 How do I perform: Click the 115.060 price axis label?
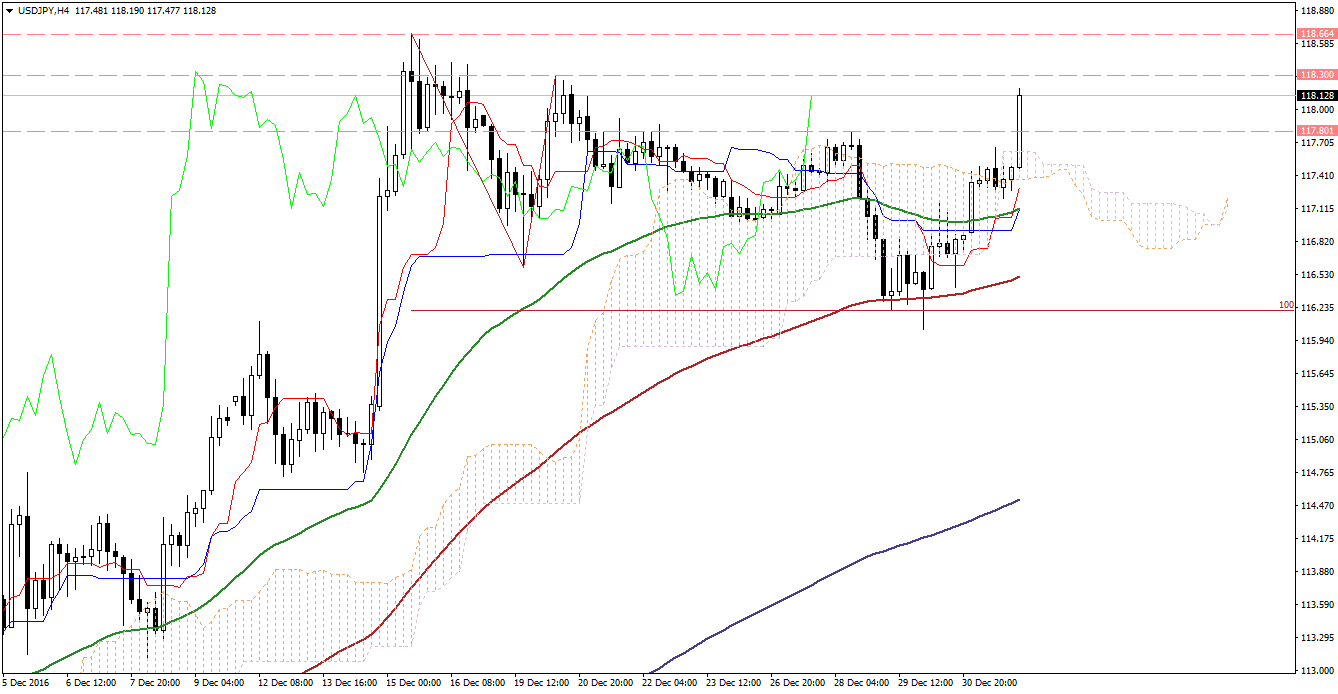click(x=1318, y=440)
